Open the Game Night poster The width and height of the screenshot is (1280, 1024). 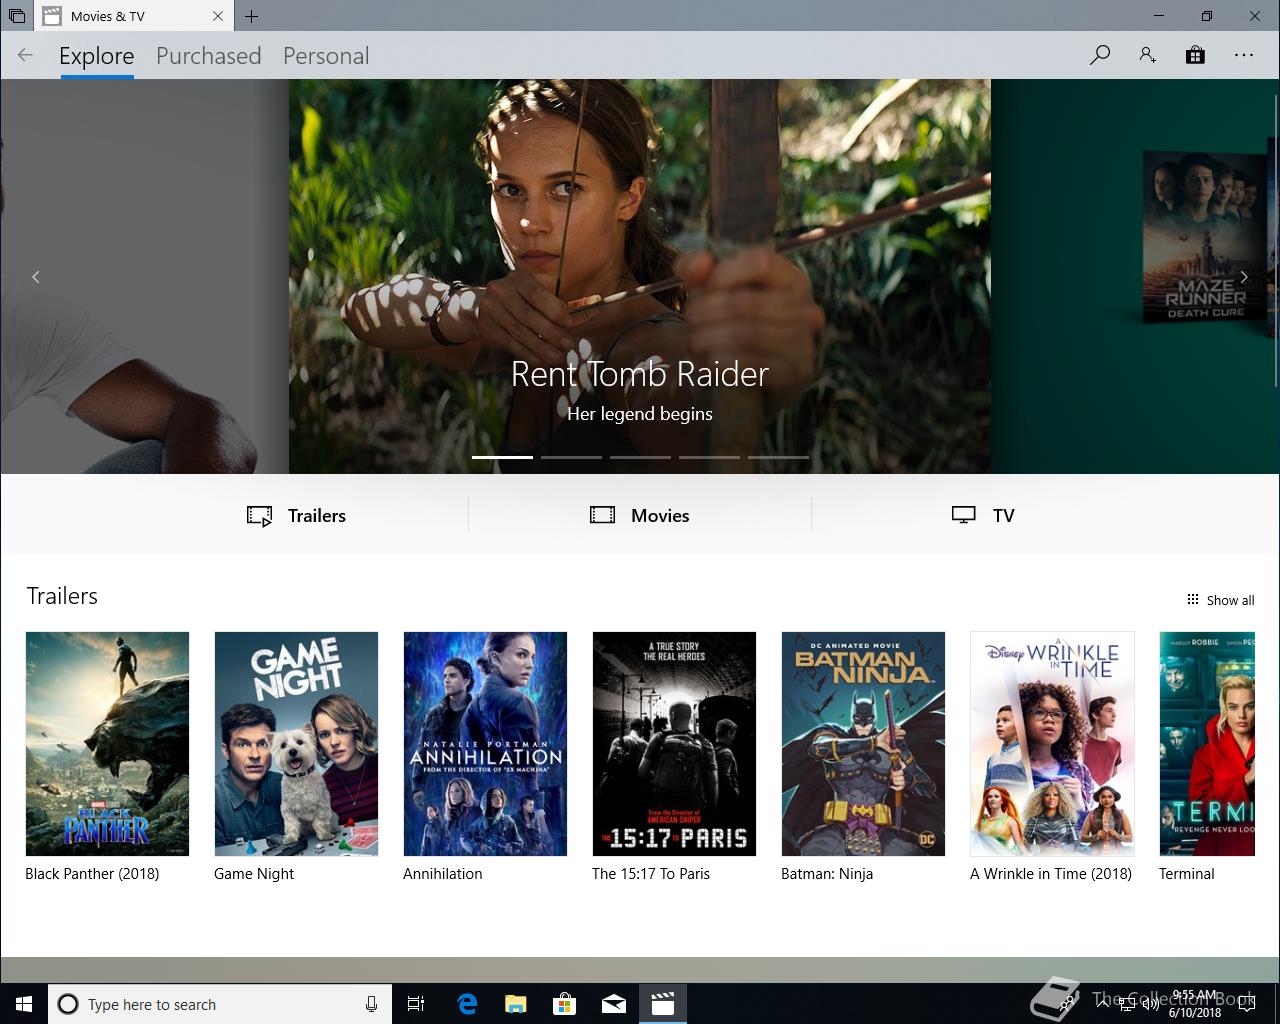pos(296,744)
